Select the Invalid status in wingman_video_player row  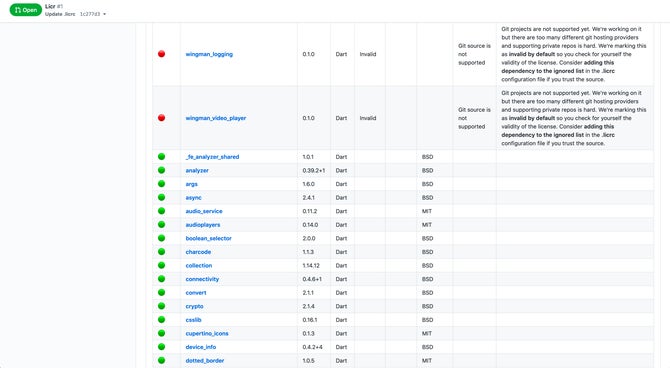click(x=368, y=118)
